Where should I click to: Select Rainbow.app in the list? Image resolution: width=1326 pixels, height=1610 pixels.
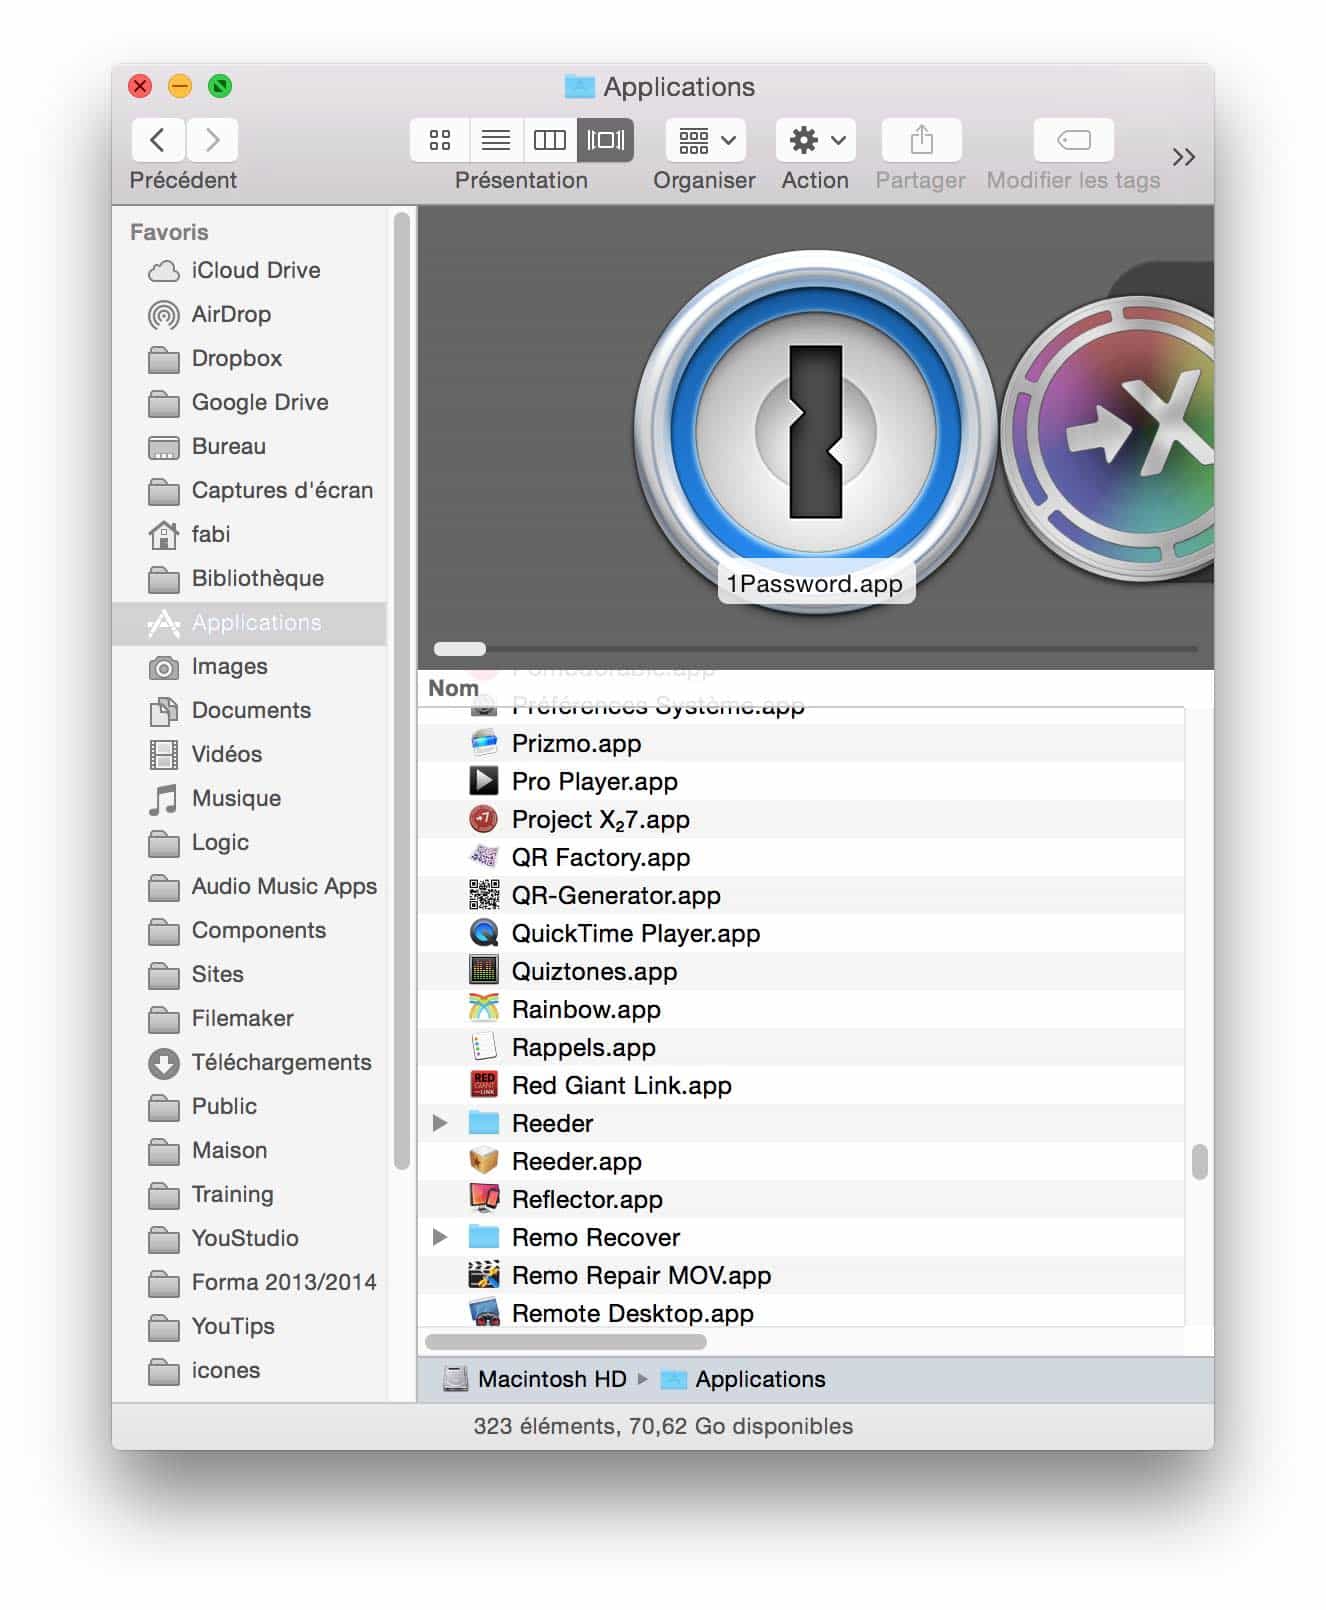click(801, 1009)
